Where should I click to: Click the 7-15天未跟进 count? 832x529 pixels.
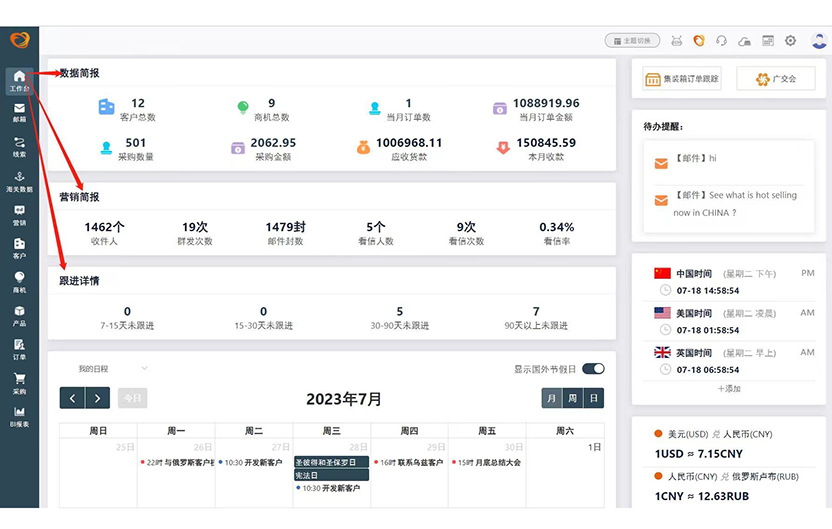[127, 311]
